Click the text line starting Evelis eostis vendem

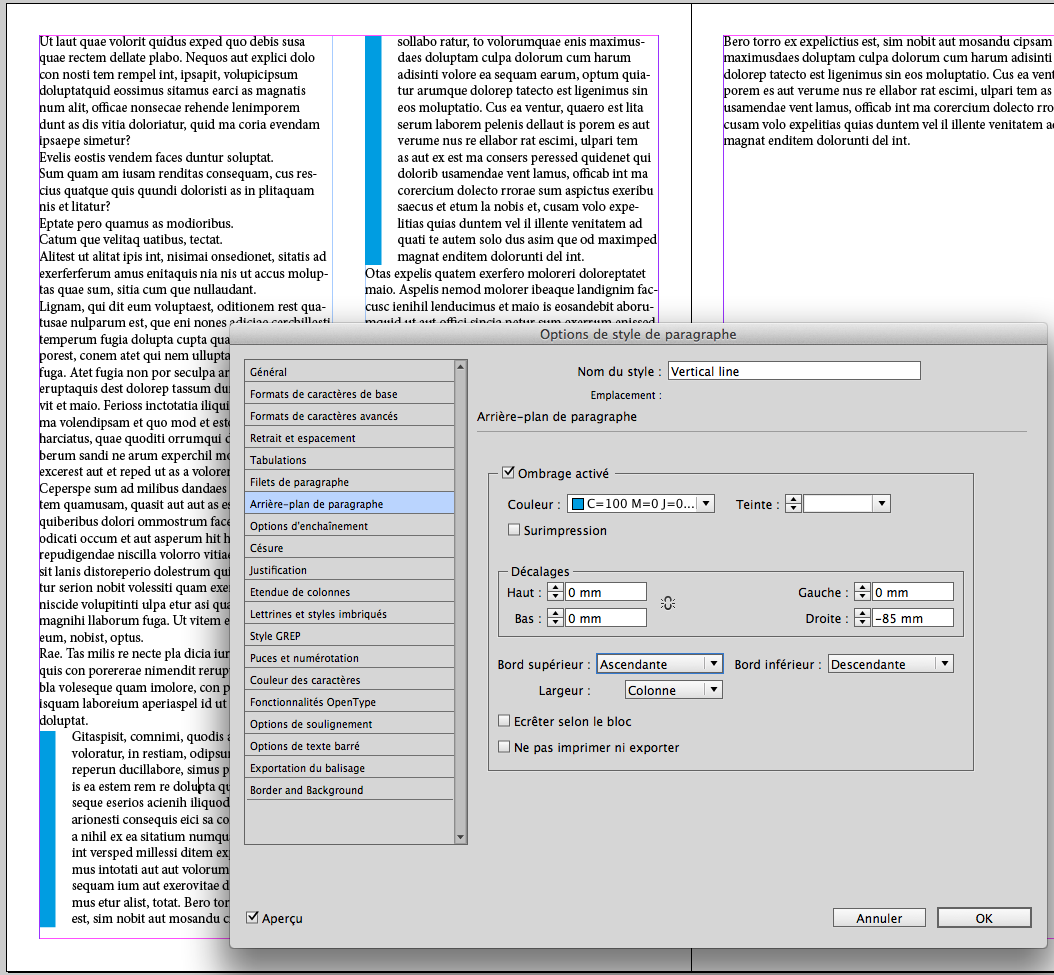157,157
